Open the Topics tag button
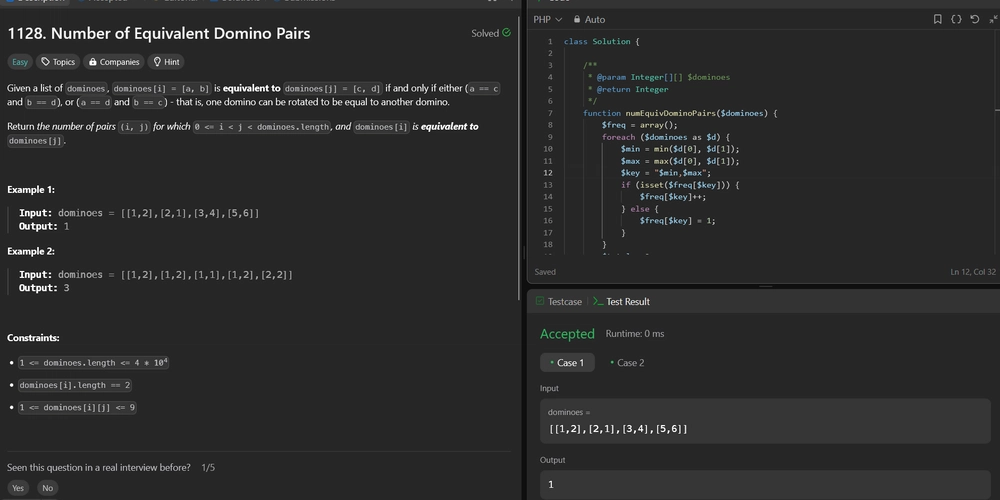Image resolution: width=1000 pixels, height=500 pixels. pyautogui.click(x=57, y=62)
